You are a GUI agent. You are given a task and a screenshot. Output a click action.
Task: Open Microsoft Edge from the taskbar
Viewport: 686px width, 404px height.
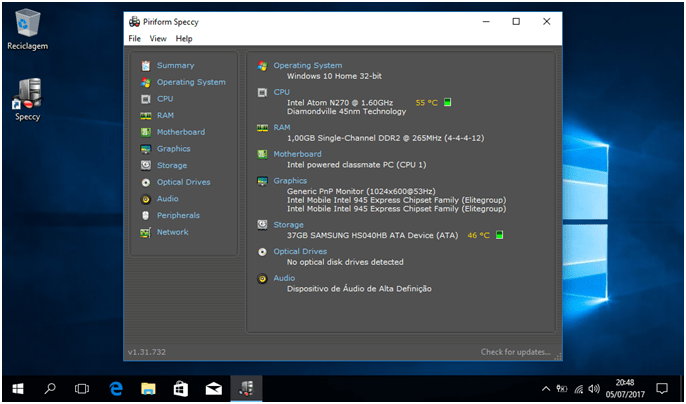[115, 388]
